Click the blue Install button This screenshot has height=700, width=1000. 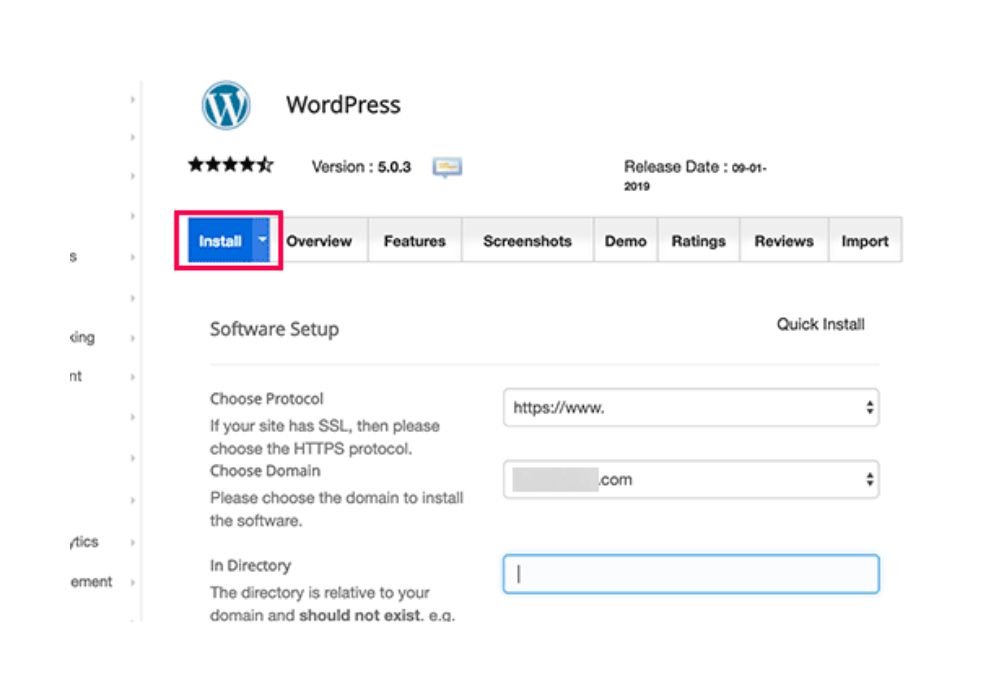click(220, 240)
